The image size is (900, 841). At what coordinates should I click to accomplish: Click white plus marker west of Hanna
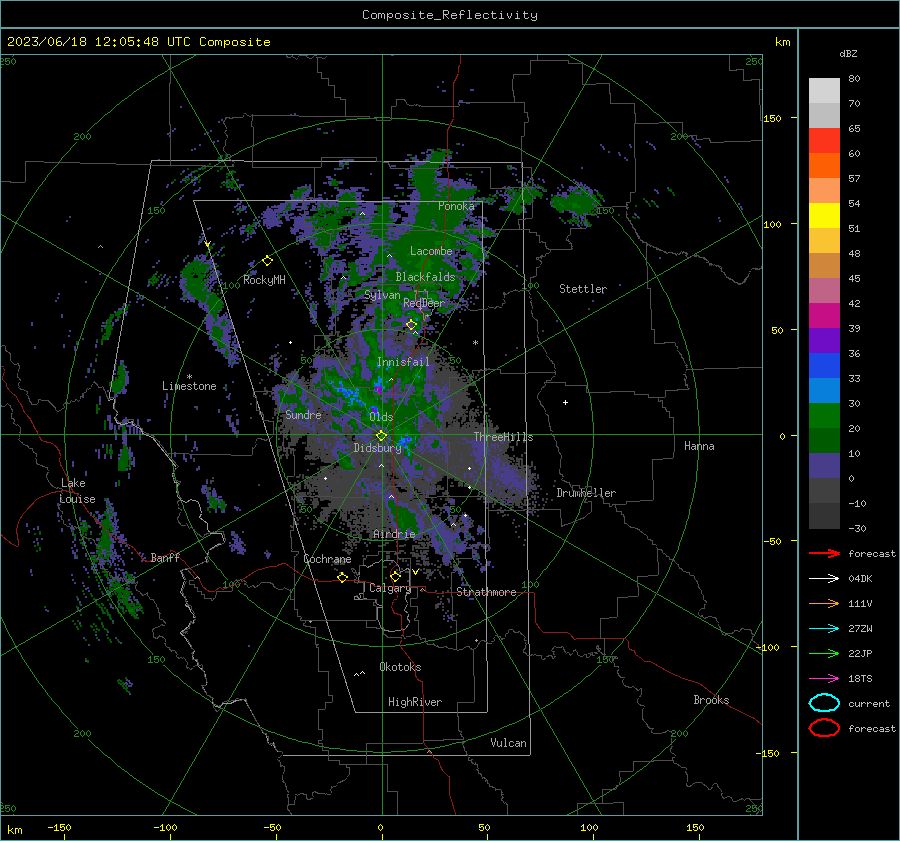coord(565,402)
